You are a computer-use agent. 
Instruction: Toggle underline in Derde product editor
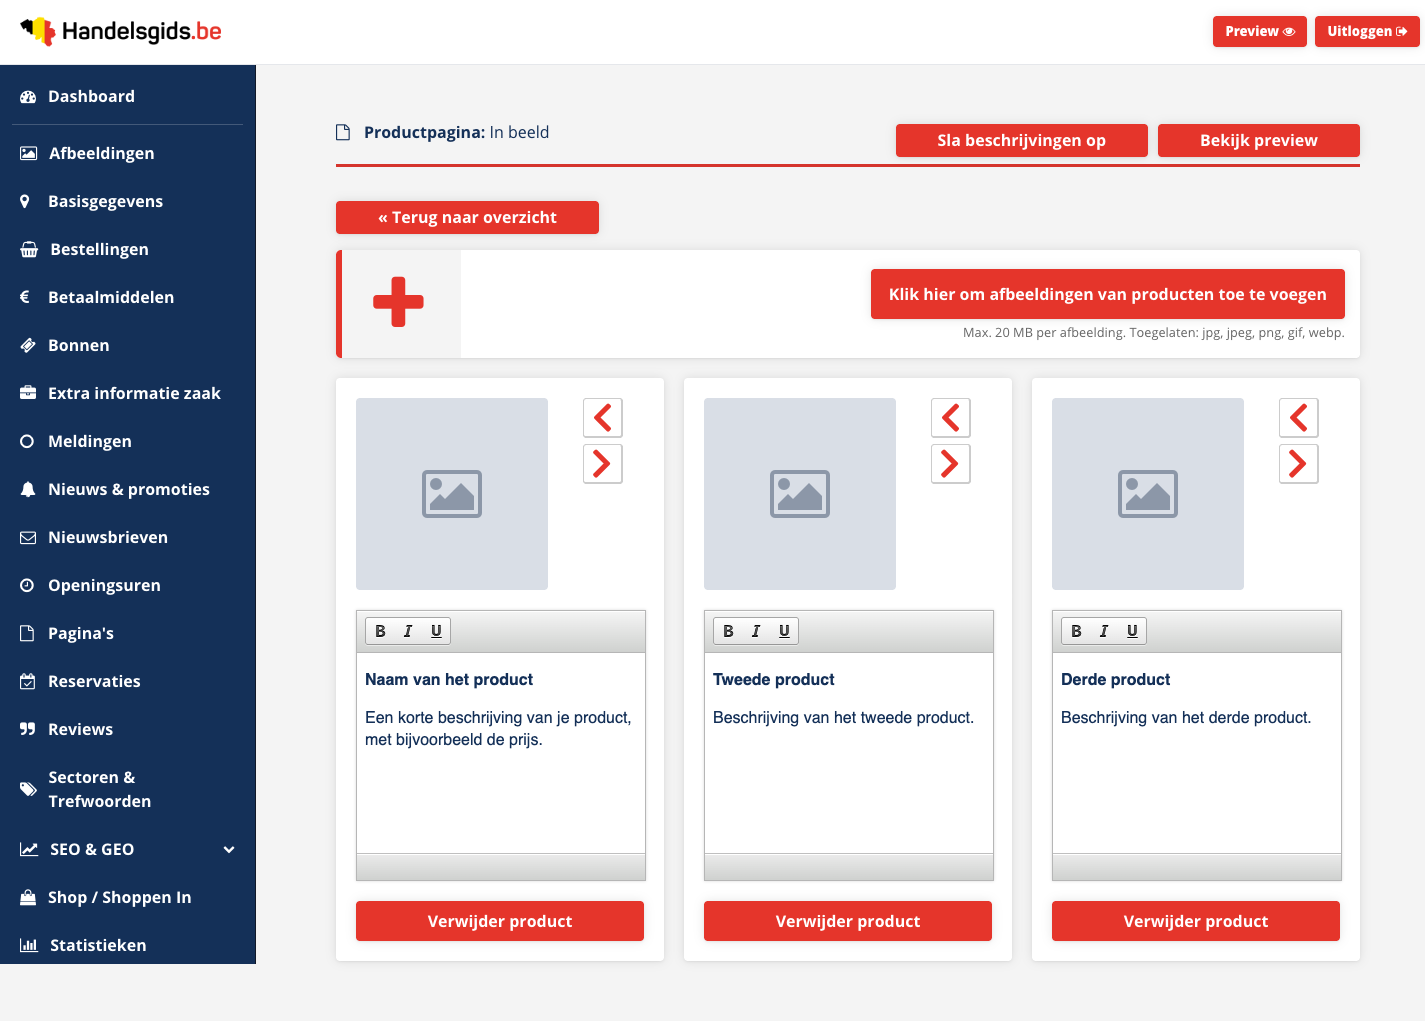(1132, 631)
